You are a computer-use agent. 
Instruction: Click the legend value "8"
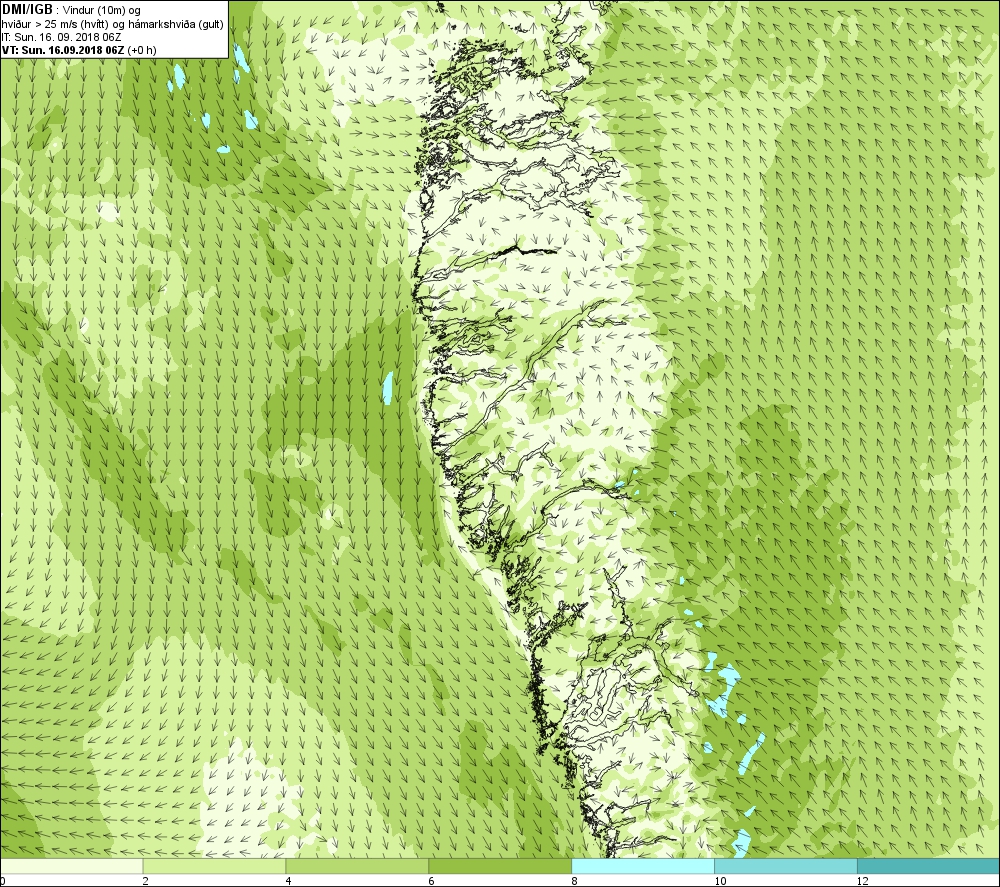[575, 881]
